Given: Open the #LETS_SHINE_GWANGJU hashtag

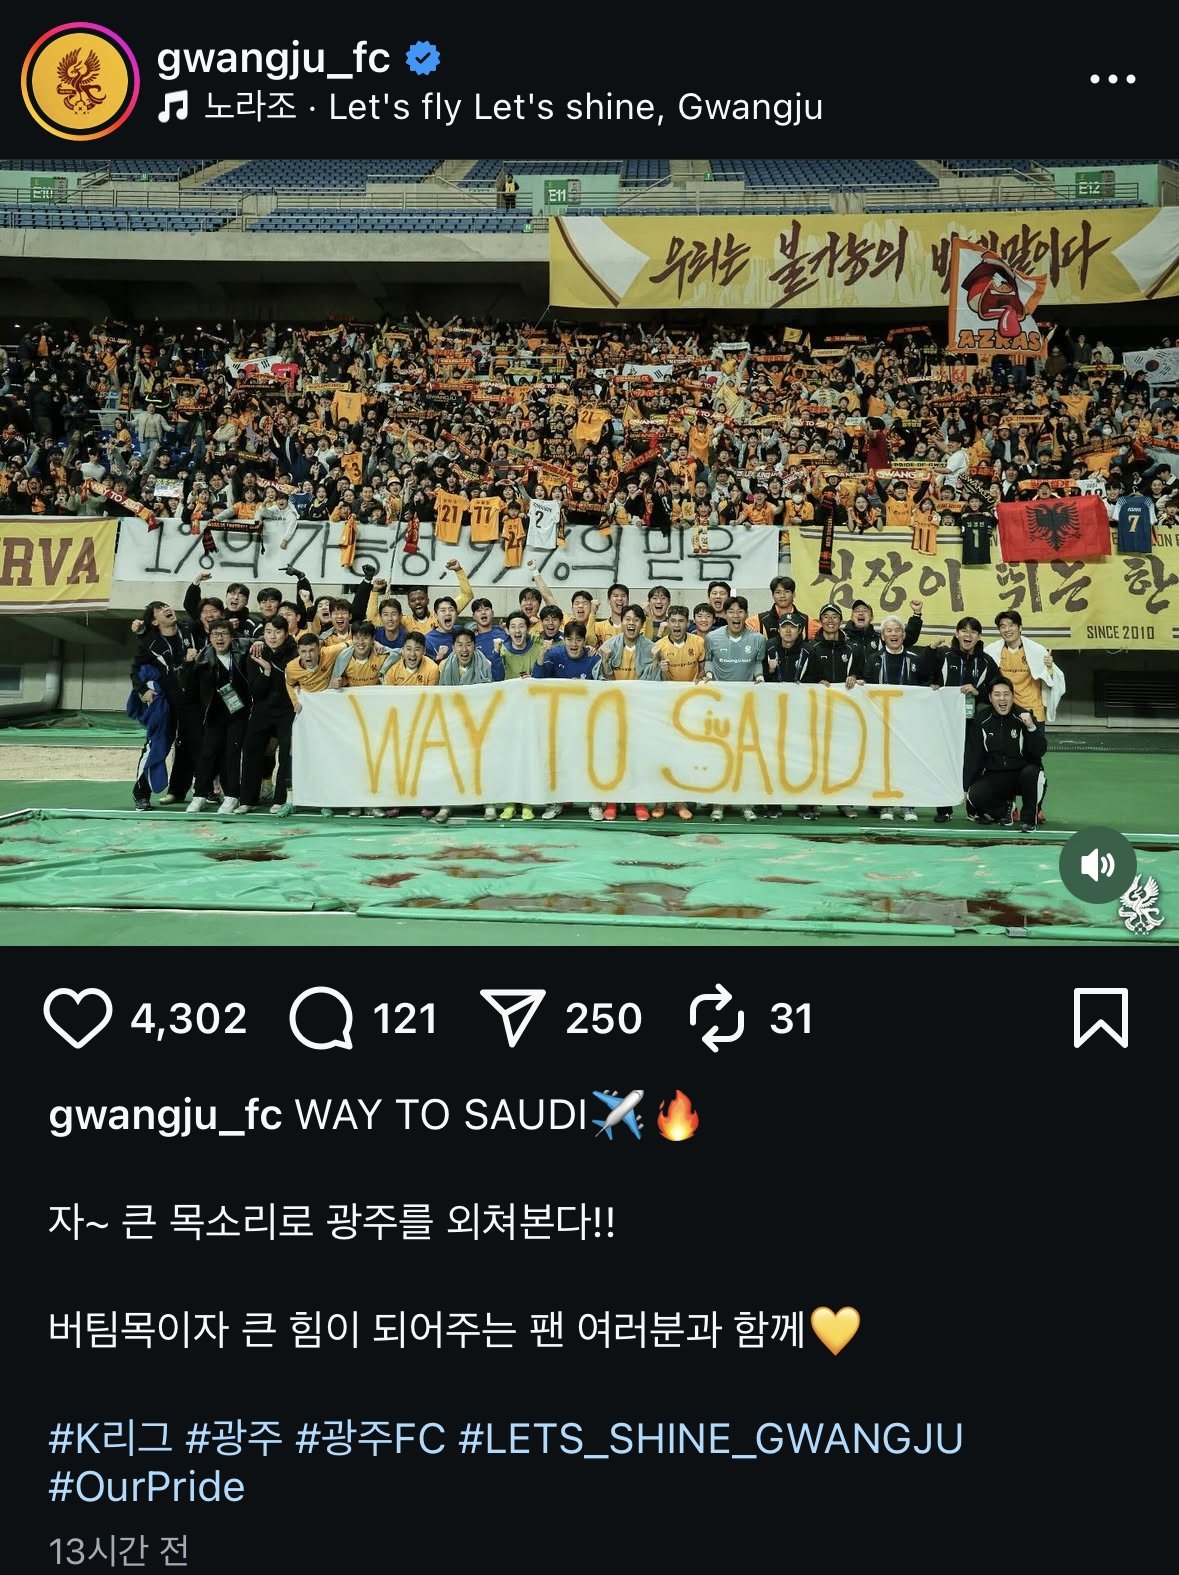Looking at the screenshot, I should pyautogui.click(x=711, y=1438).
